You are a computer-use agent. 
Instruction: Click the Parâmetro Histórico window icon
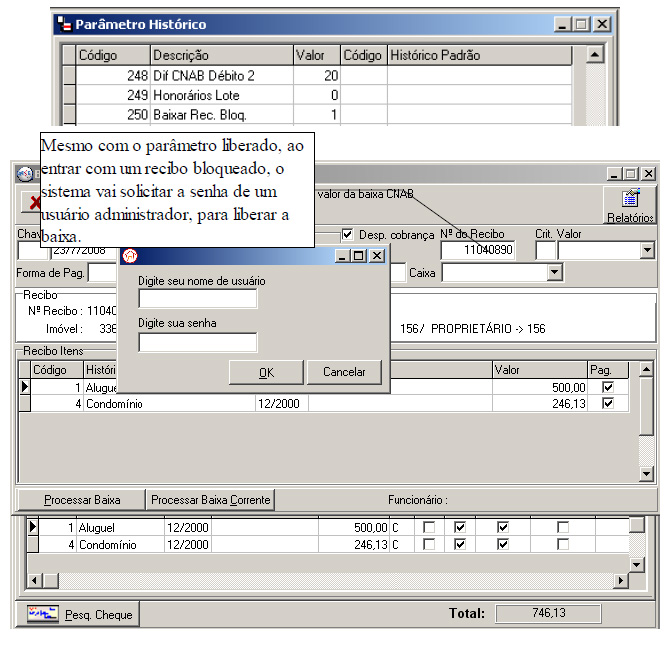[x=64, y=25]
